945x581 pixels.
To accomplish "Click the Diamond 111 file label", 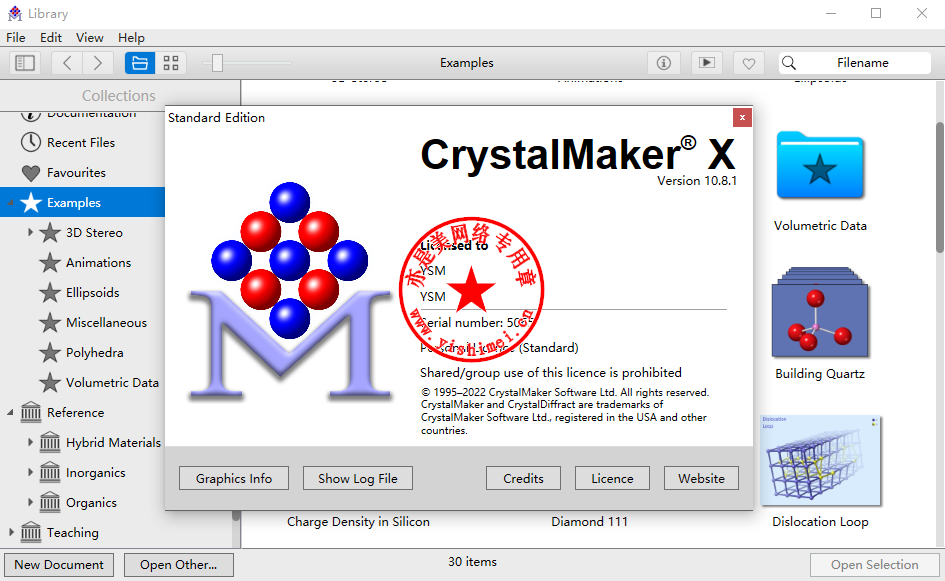I will (x=589, y=521).
